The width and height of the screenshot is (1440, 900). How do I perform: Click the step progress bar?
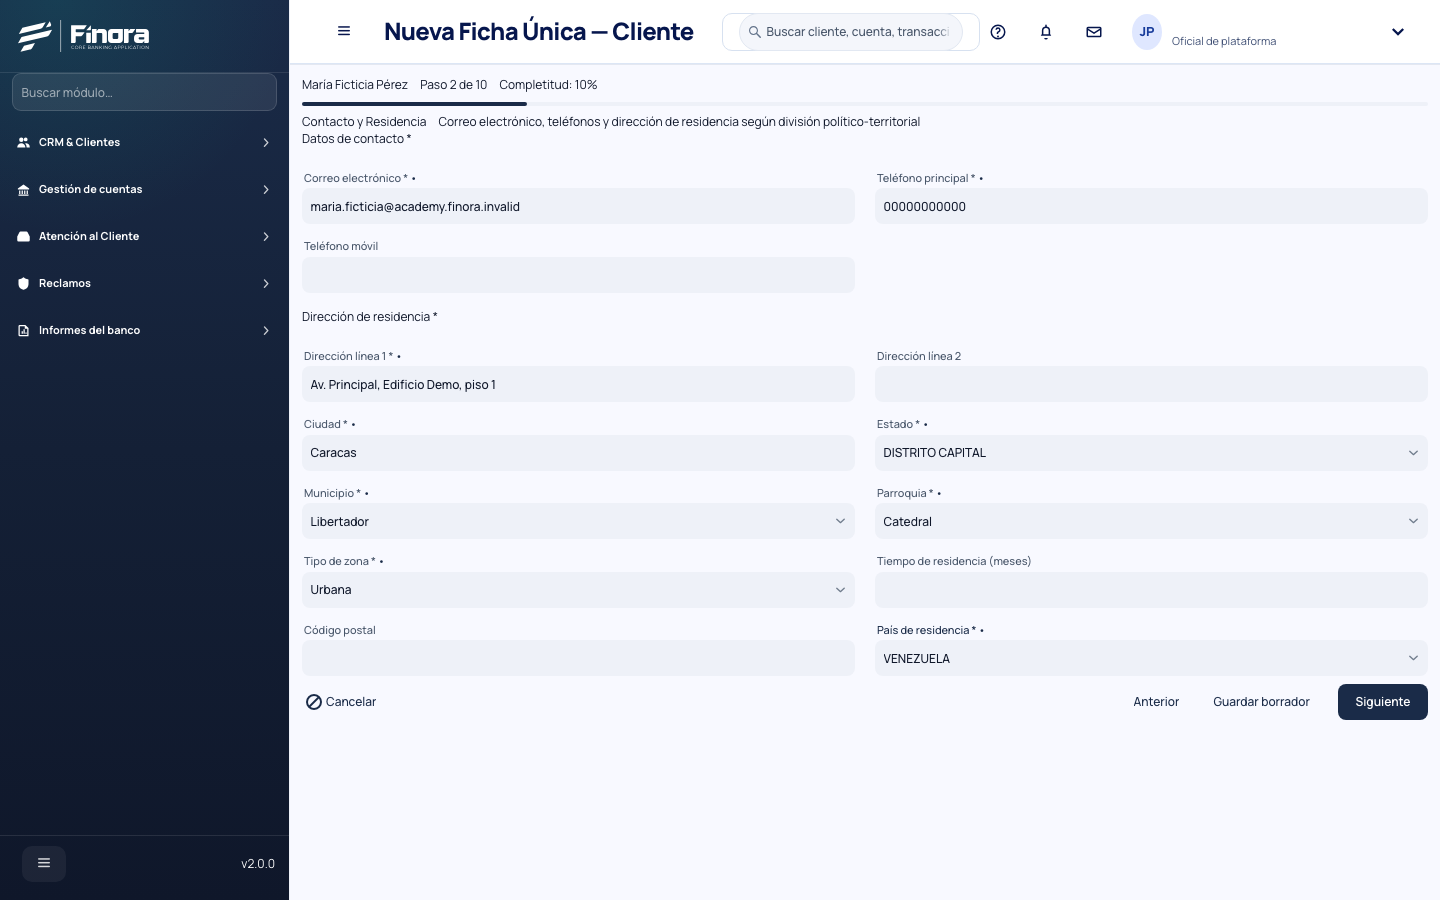point(865,104)
